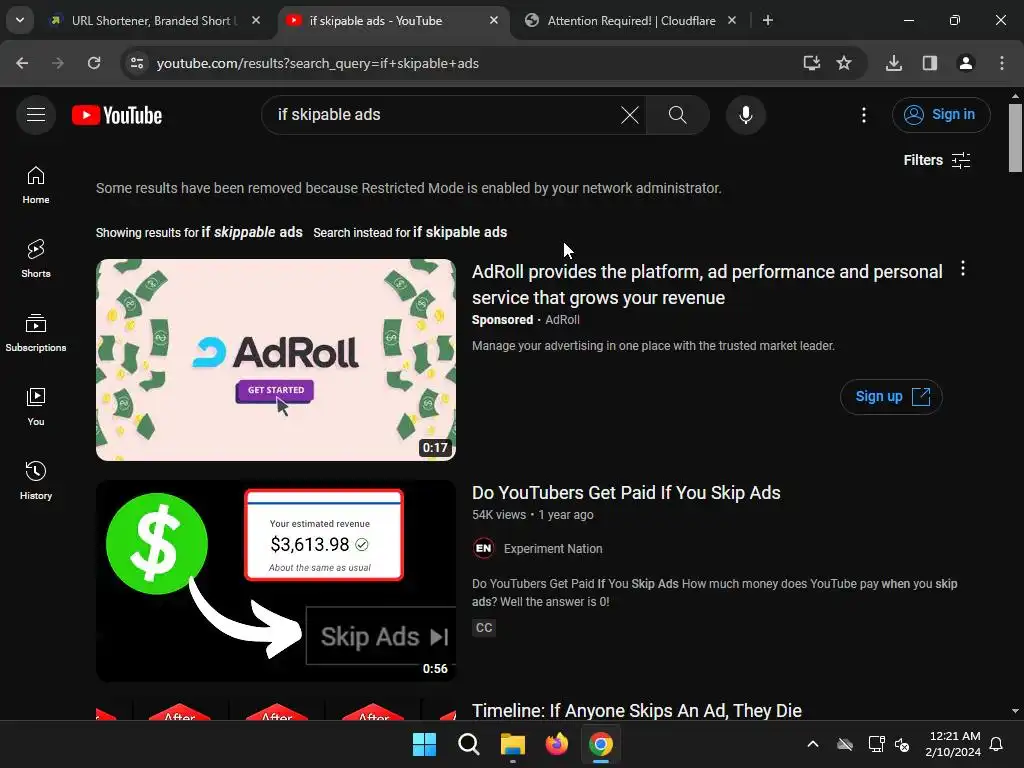The height and width of the screenshot is (768, 1024).
Task: Open File Explorer from the taskbar
Action: coord(513,744)
